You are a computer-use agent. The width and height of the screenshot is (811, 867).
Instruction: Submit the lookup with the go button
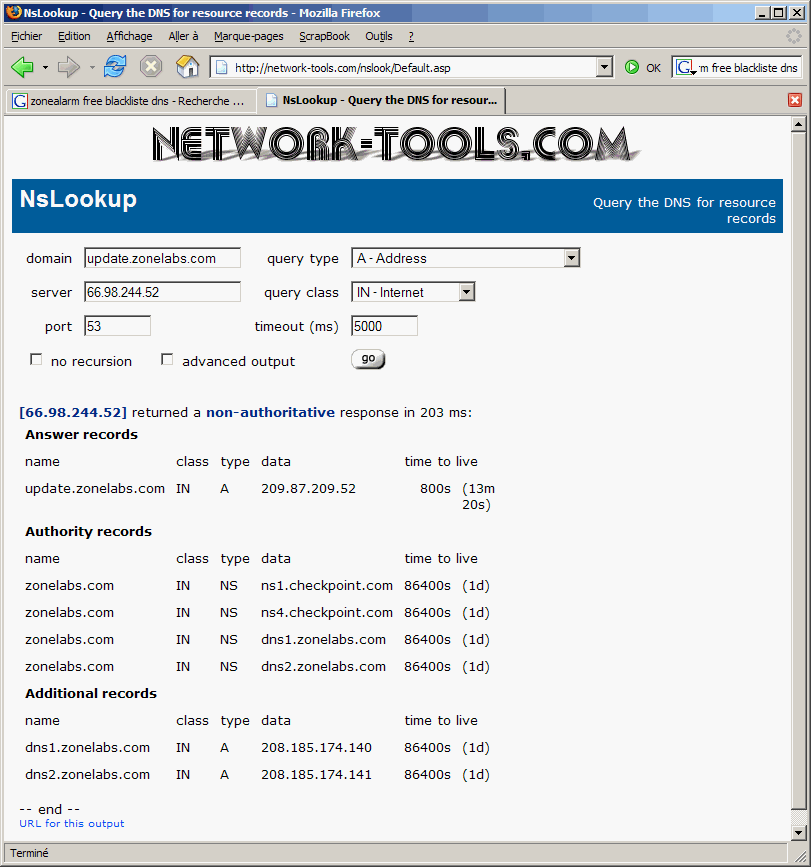point(368,359)
